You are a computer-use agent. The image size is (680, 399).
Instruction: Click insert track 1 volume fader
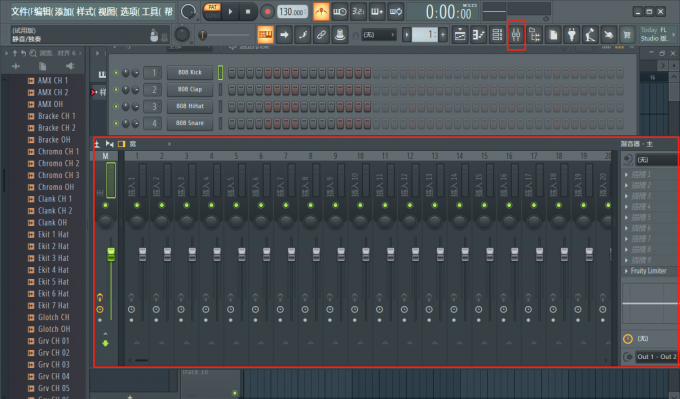(x=142, y=254)
